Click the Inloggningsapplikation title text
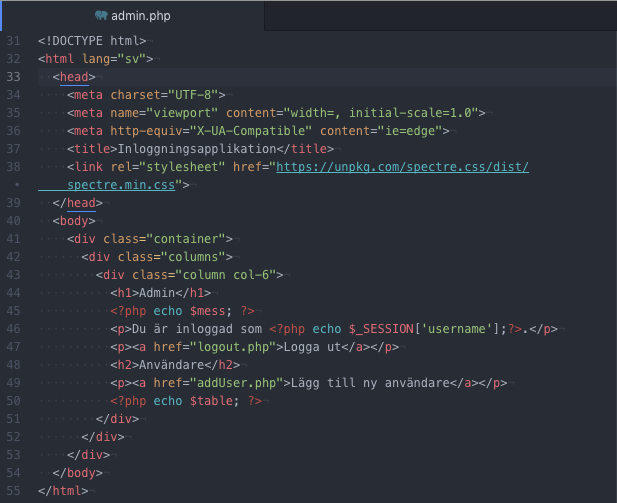The width and height of the screenshot is (617, 503). 197,149
